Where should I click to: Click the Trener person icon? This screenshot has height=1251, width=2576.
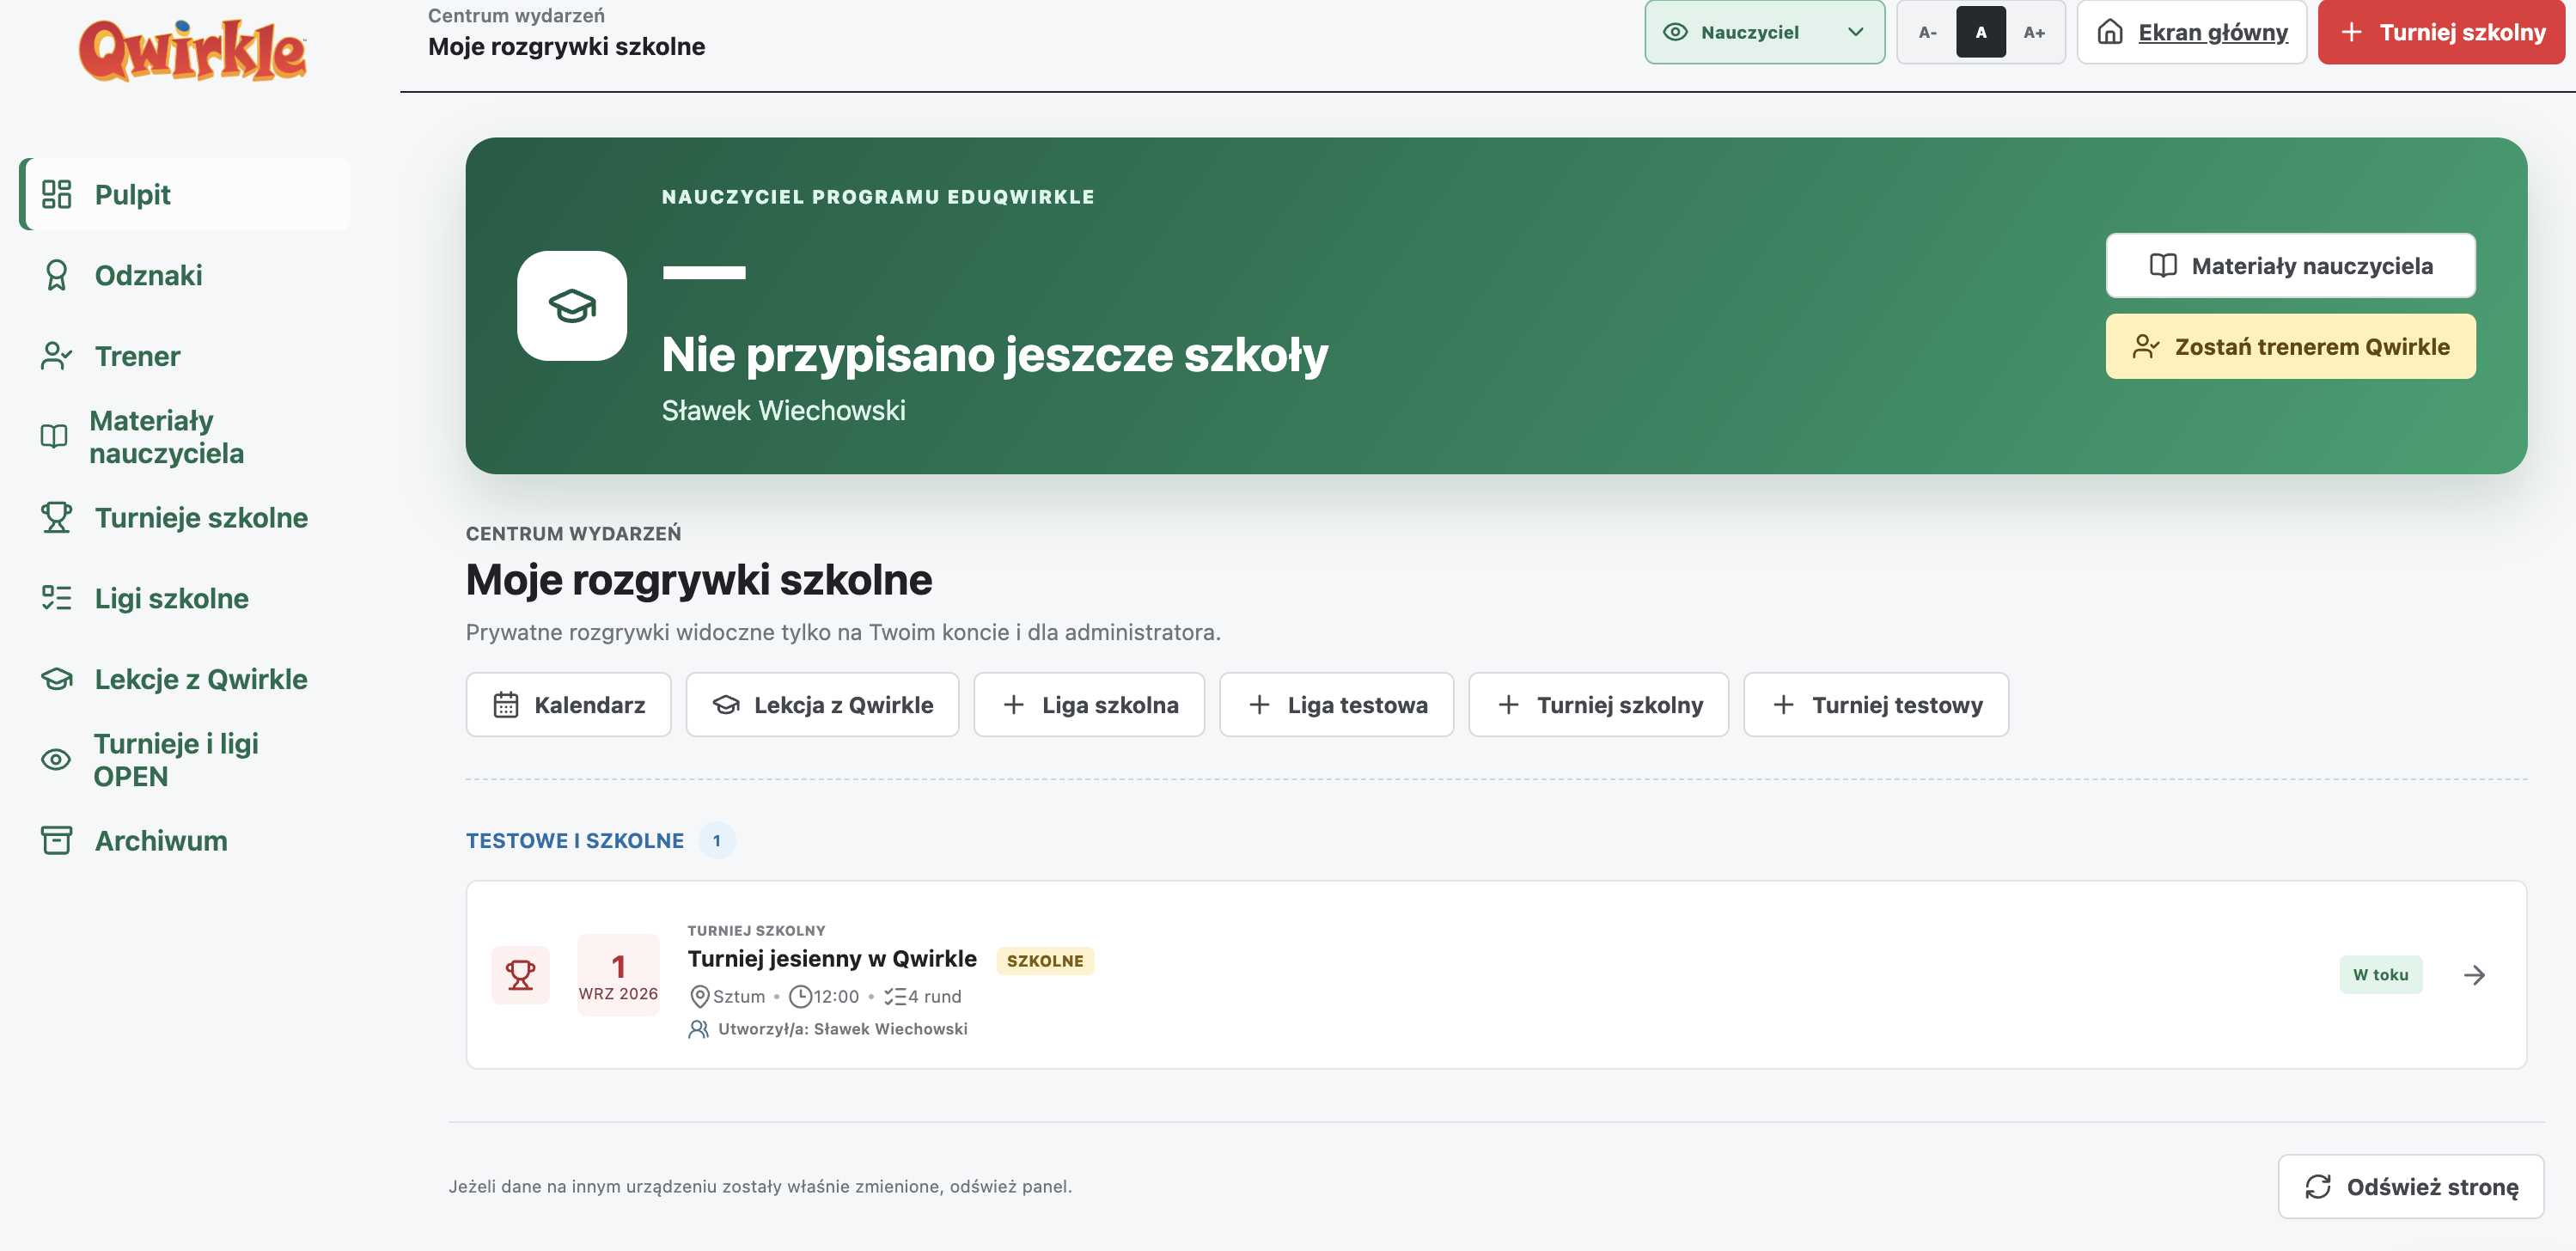click(57, 356)
